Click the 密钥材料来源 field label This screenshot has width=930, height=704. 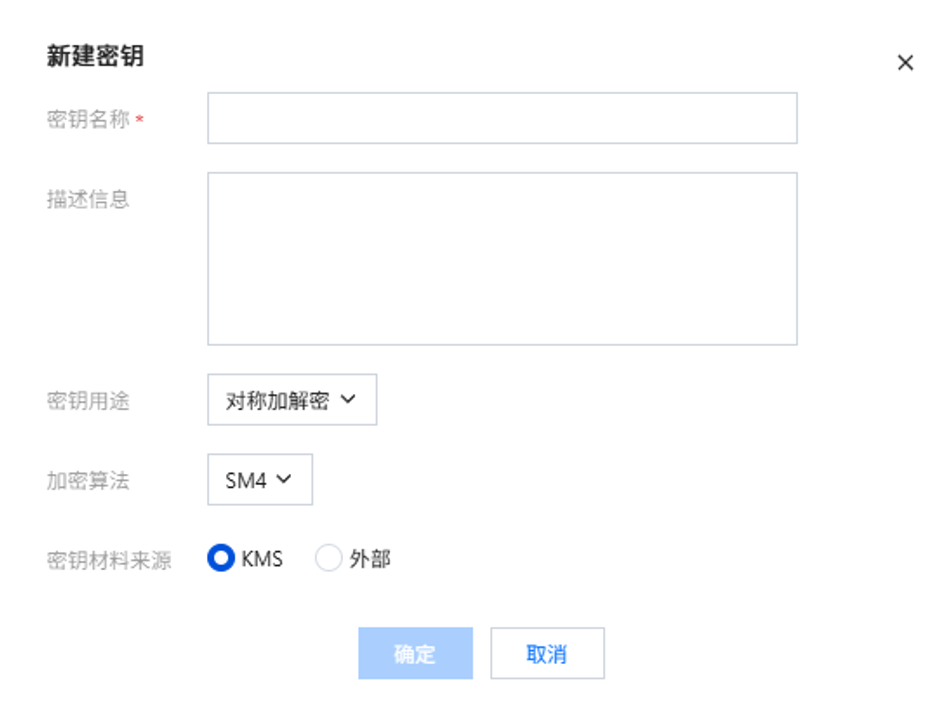(109, 560)
